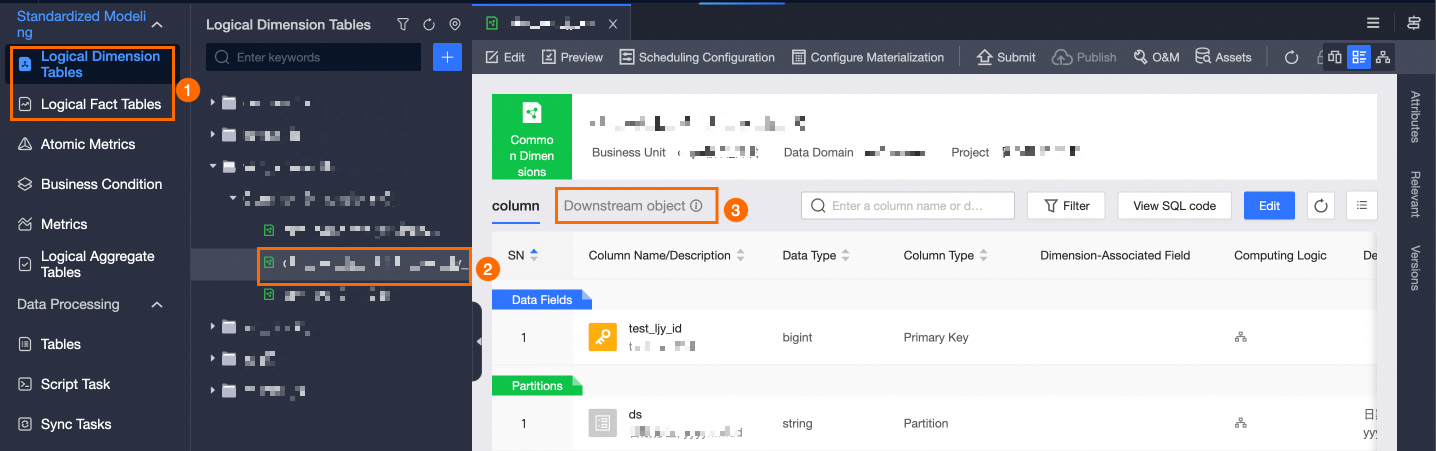Collapse the Standardized Modeling section
Viewport: 1436px width, 451px height.
tap(157, 24)
